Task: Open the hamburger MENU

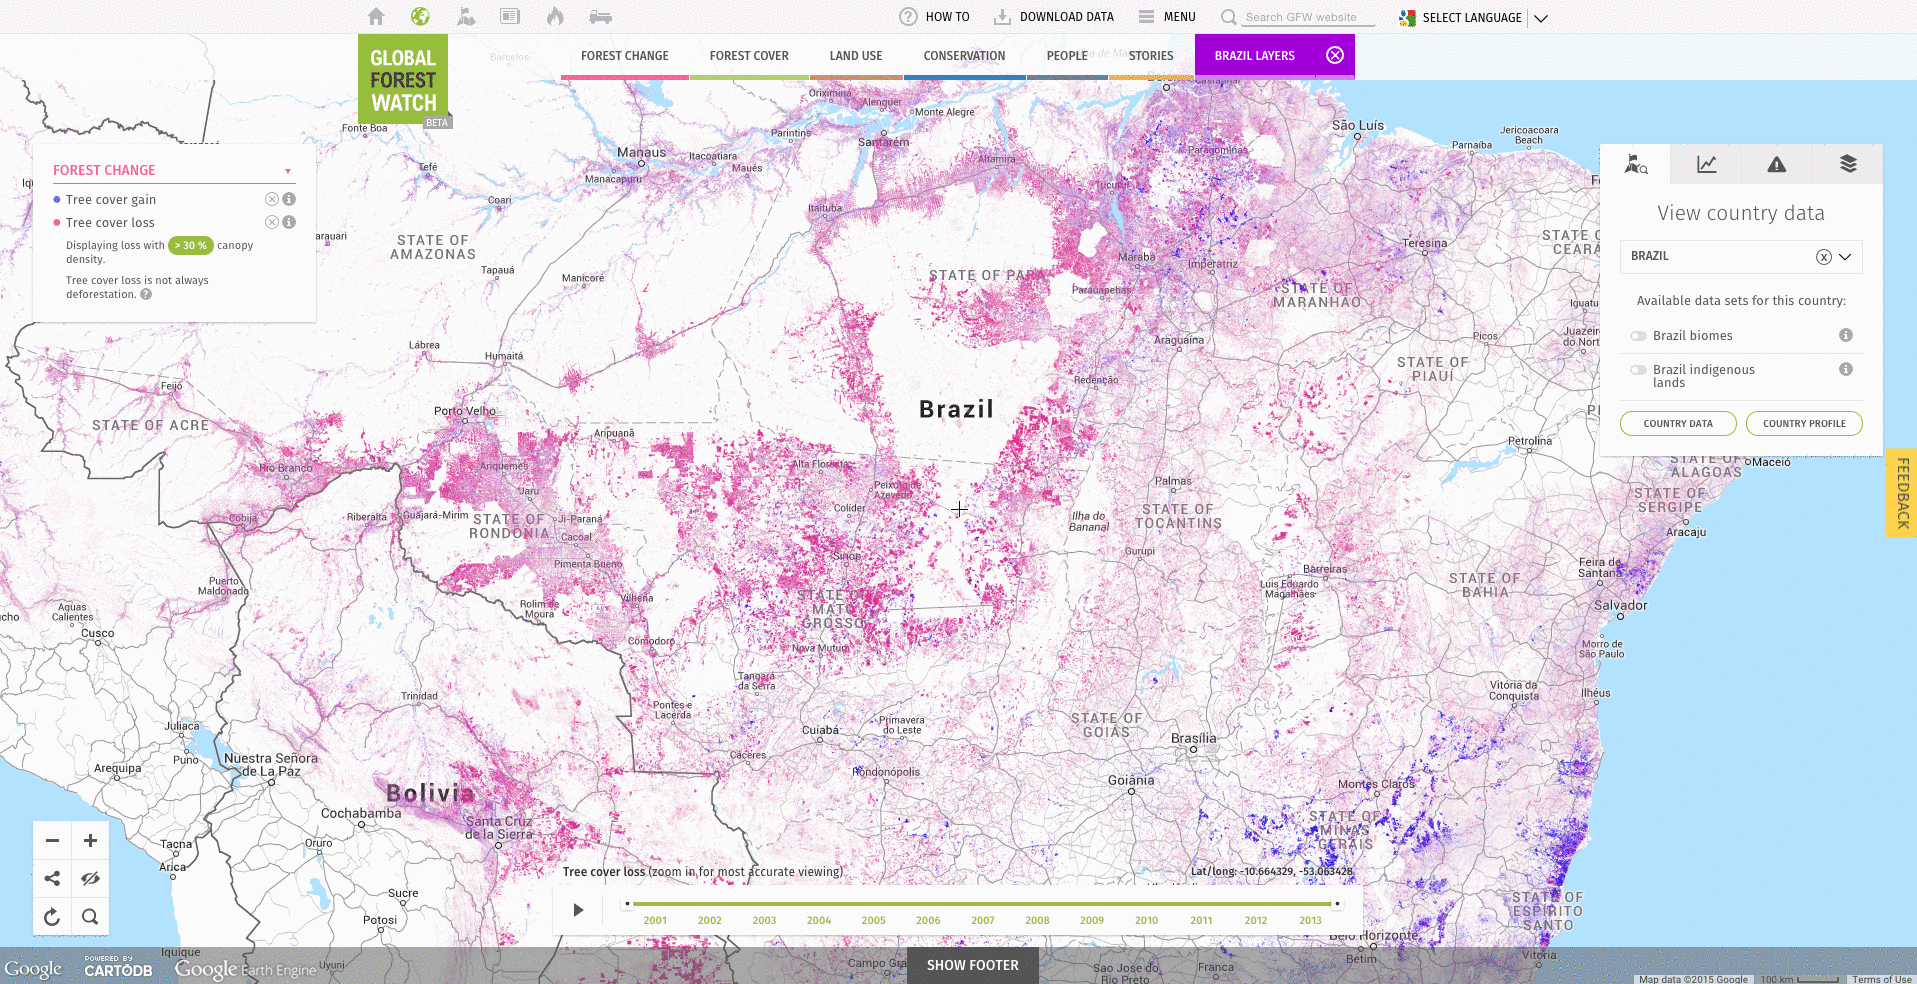Action: pos(1167,17)
